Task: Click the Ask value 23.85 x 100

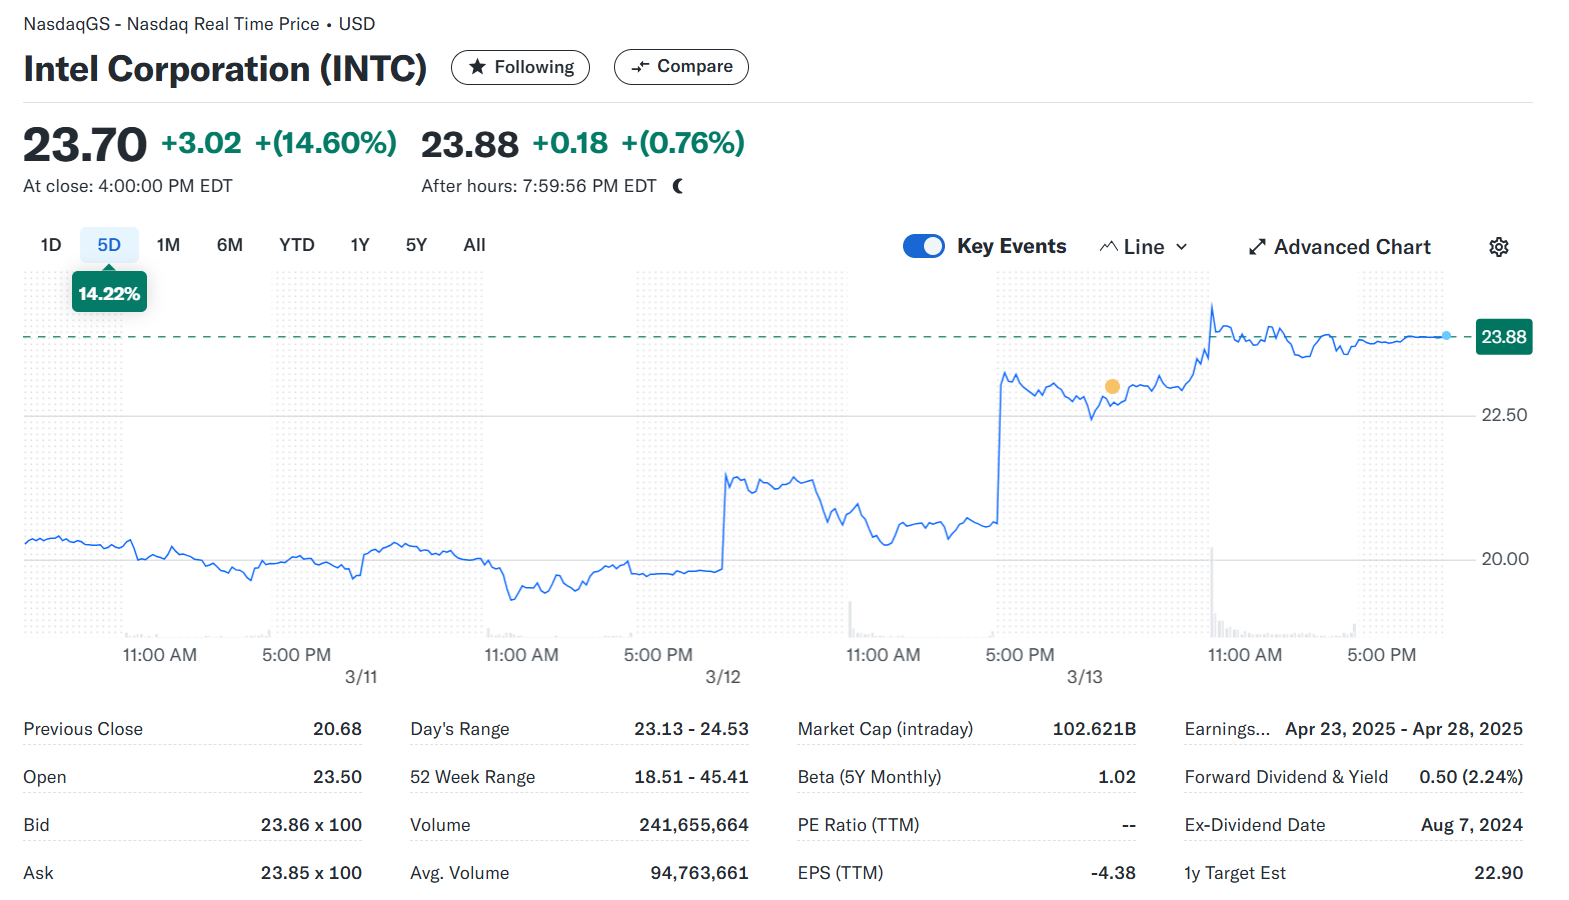Action: [311, 873]
